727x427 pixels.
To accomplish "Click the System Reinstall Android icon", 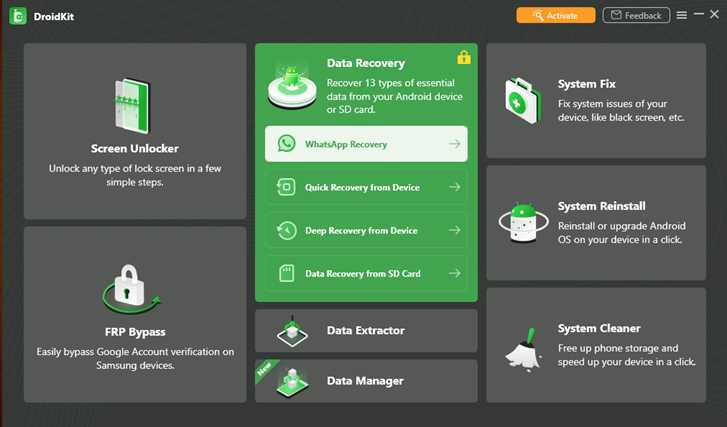I will [x=523, y=223].
